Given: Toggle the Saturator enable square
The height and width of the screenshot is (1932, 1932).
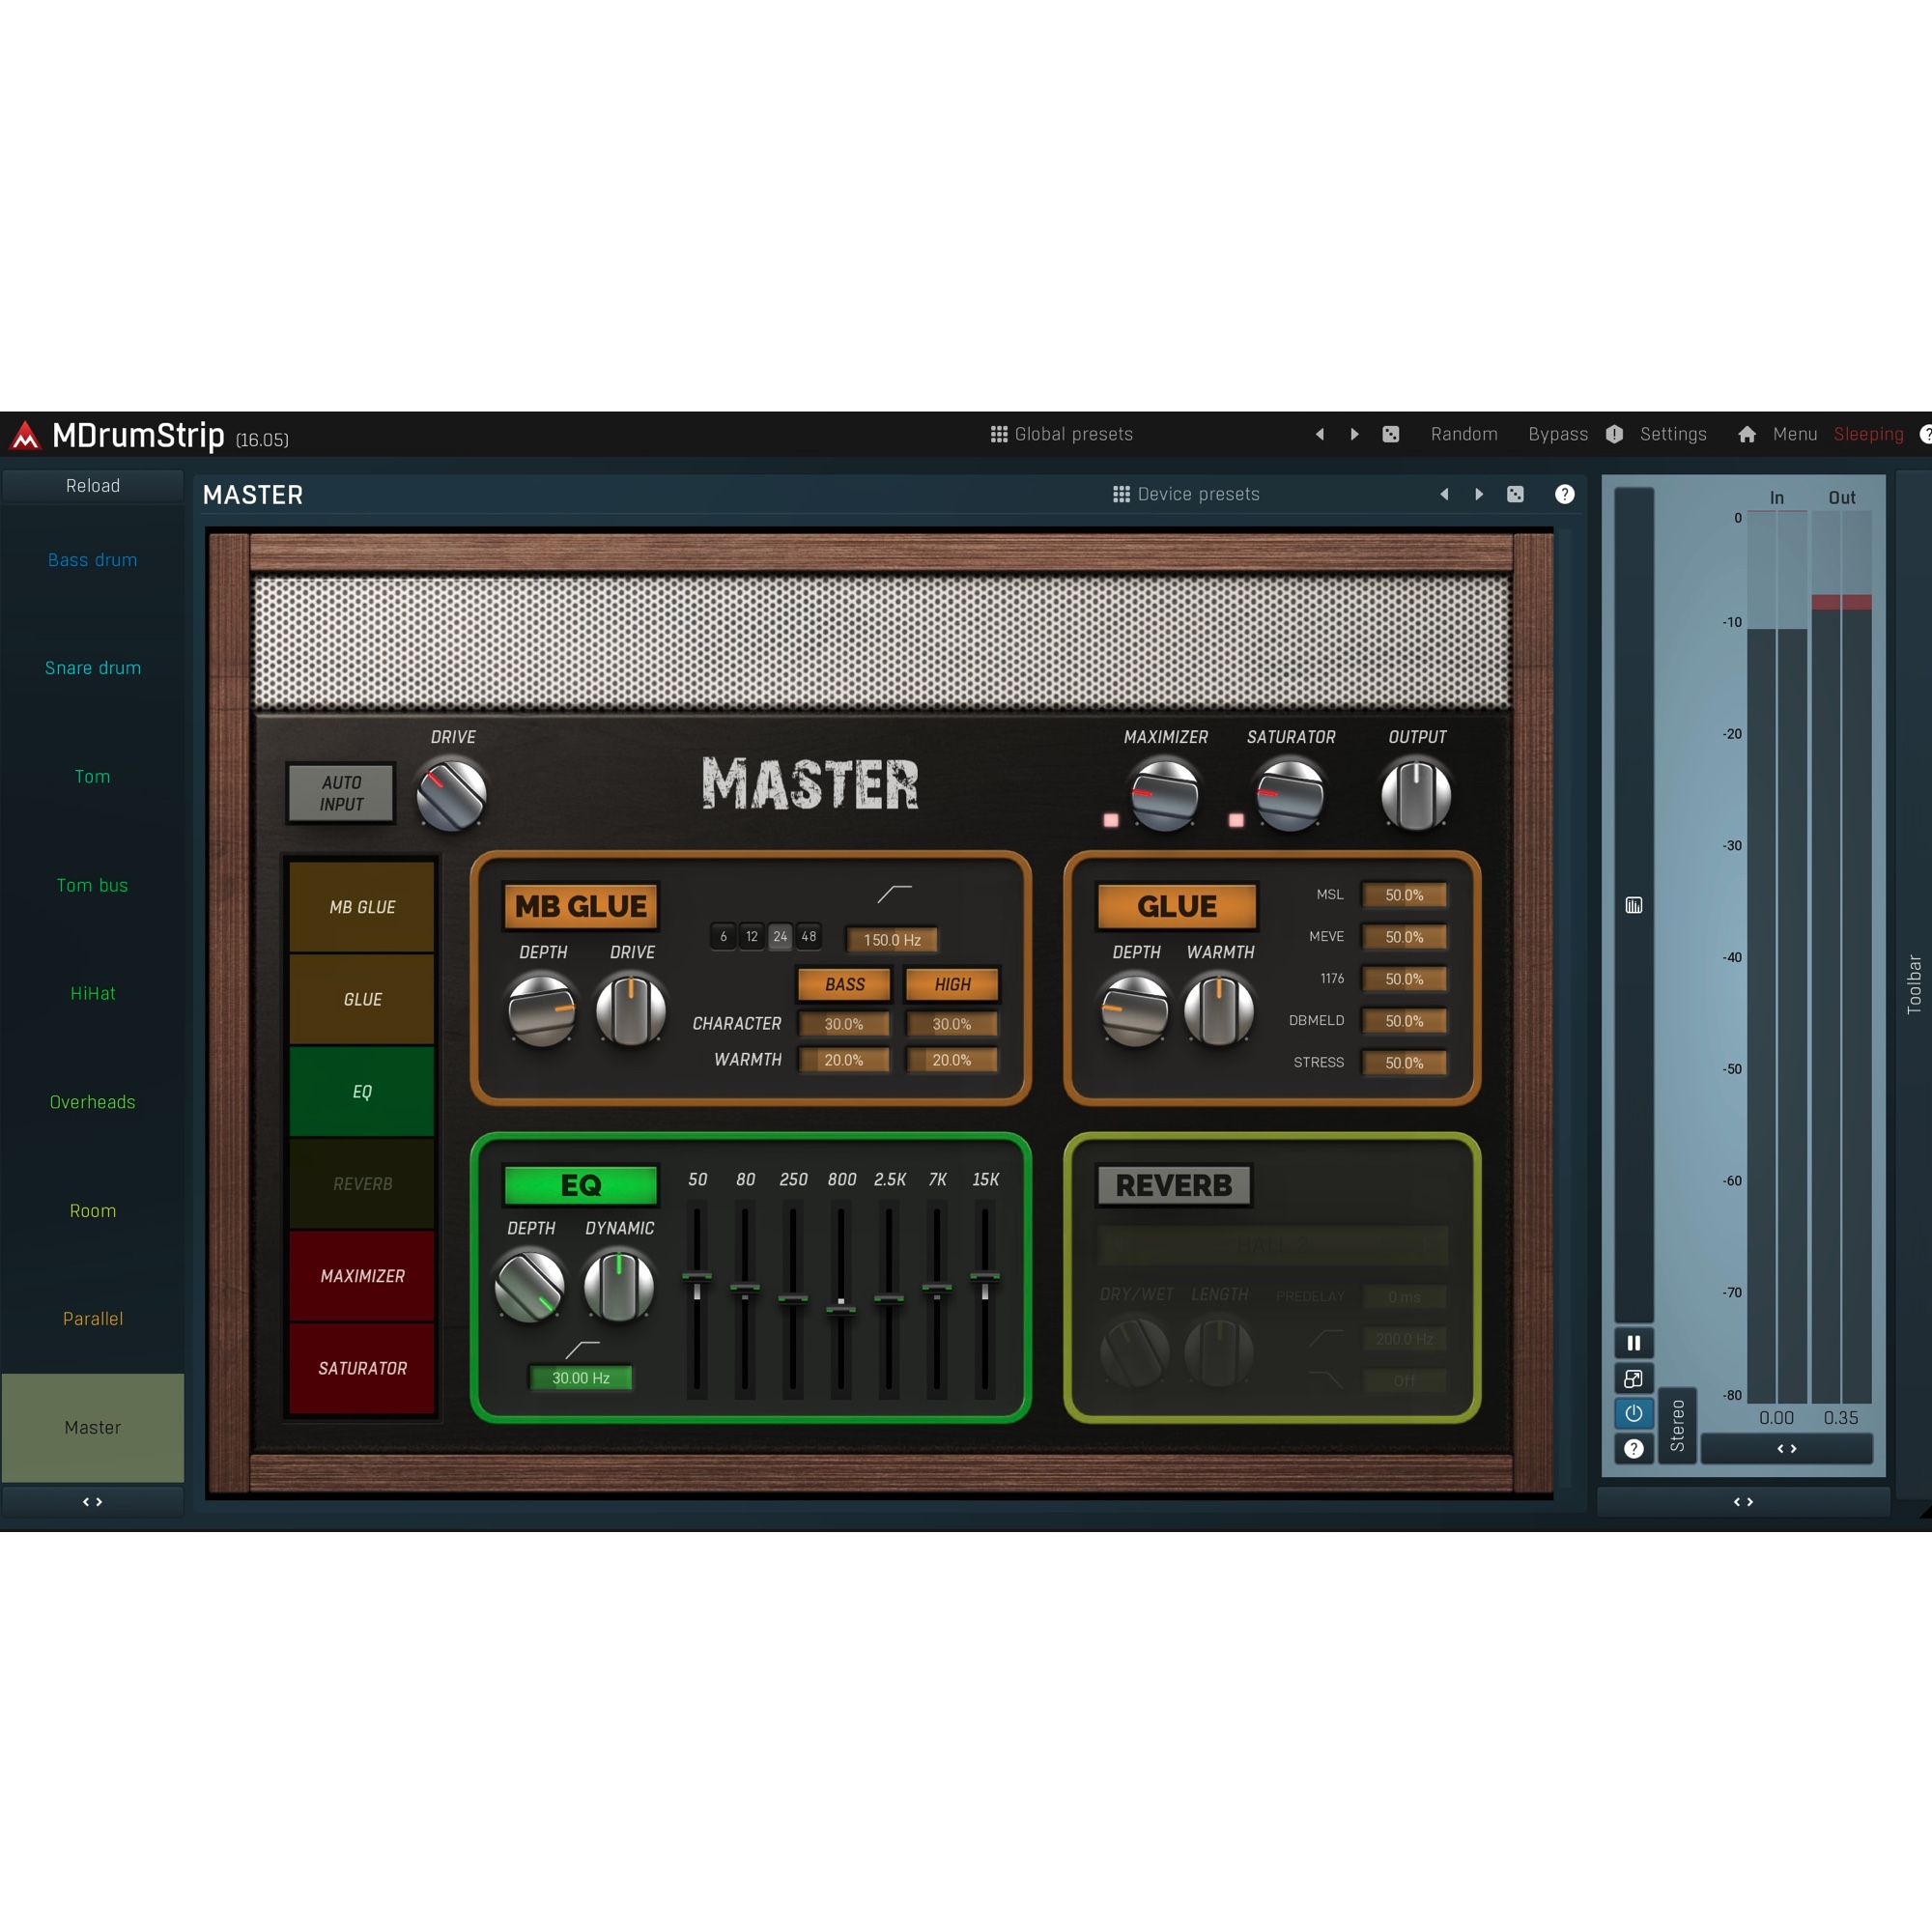Looking at the screenshot, I should click(x=1236, y=820).
